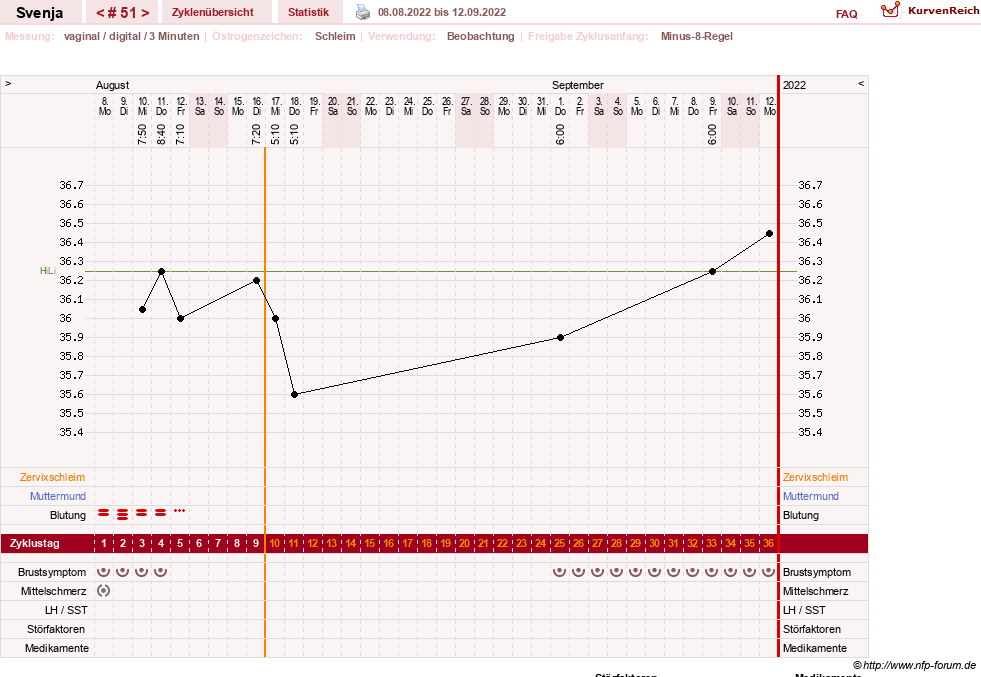This screenshot has height=677, width=981.
Task: Click temperature point on August 12
Action: 181,318
